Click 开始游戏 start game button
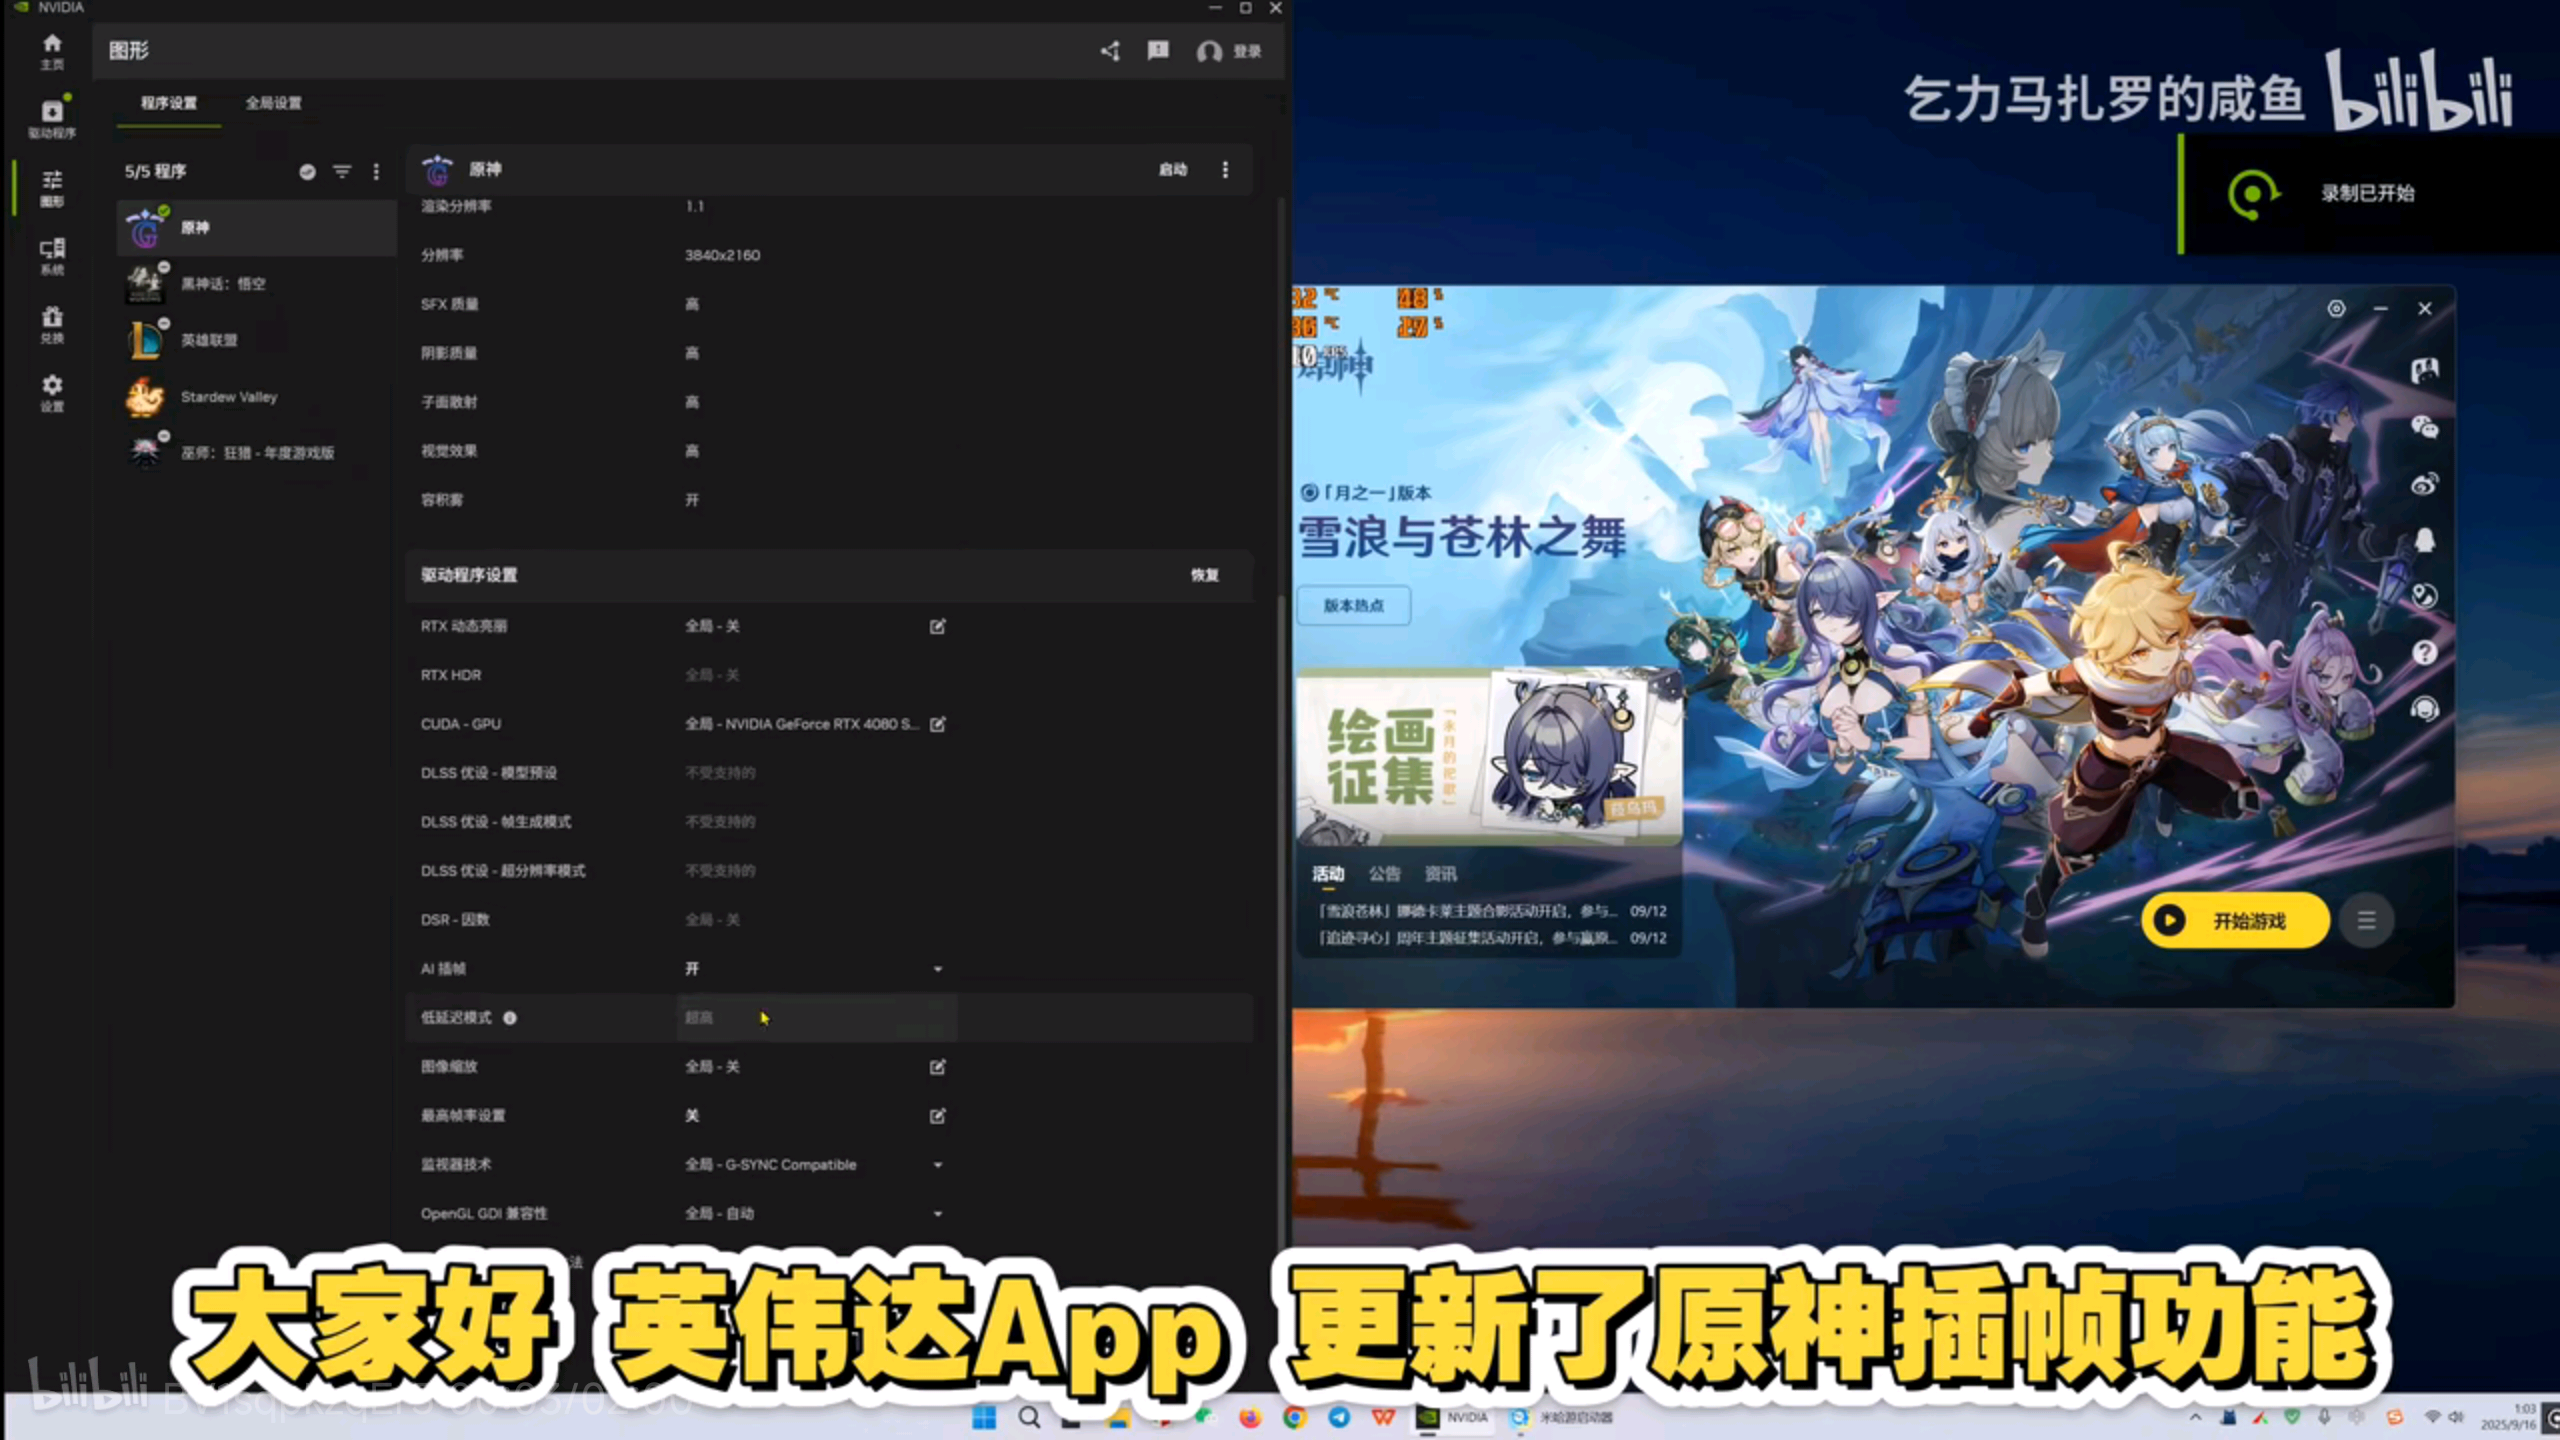The image size is (2560, 1440). click(2235, 920)
